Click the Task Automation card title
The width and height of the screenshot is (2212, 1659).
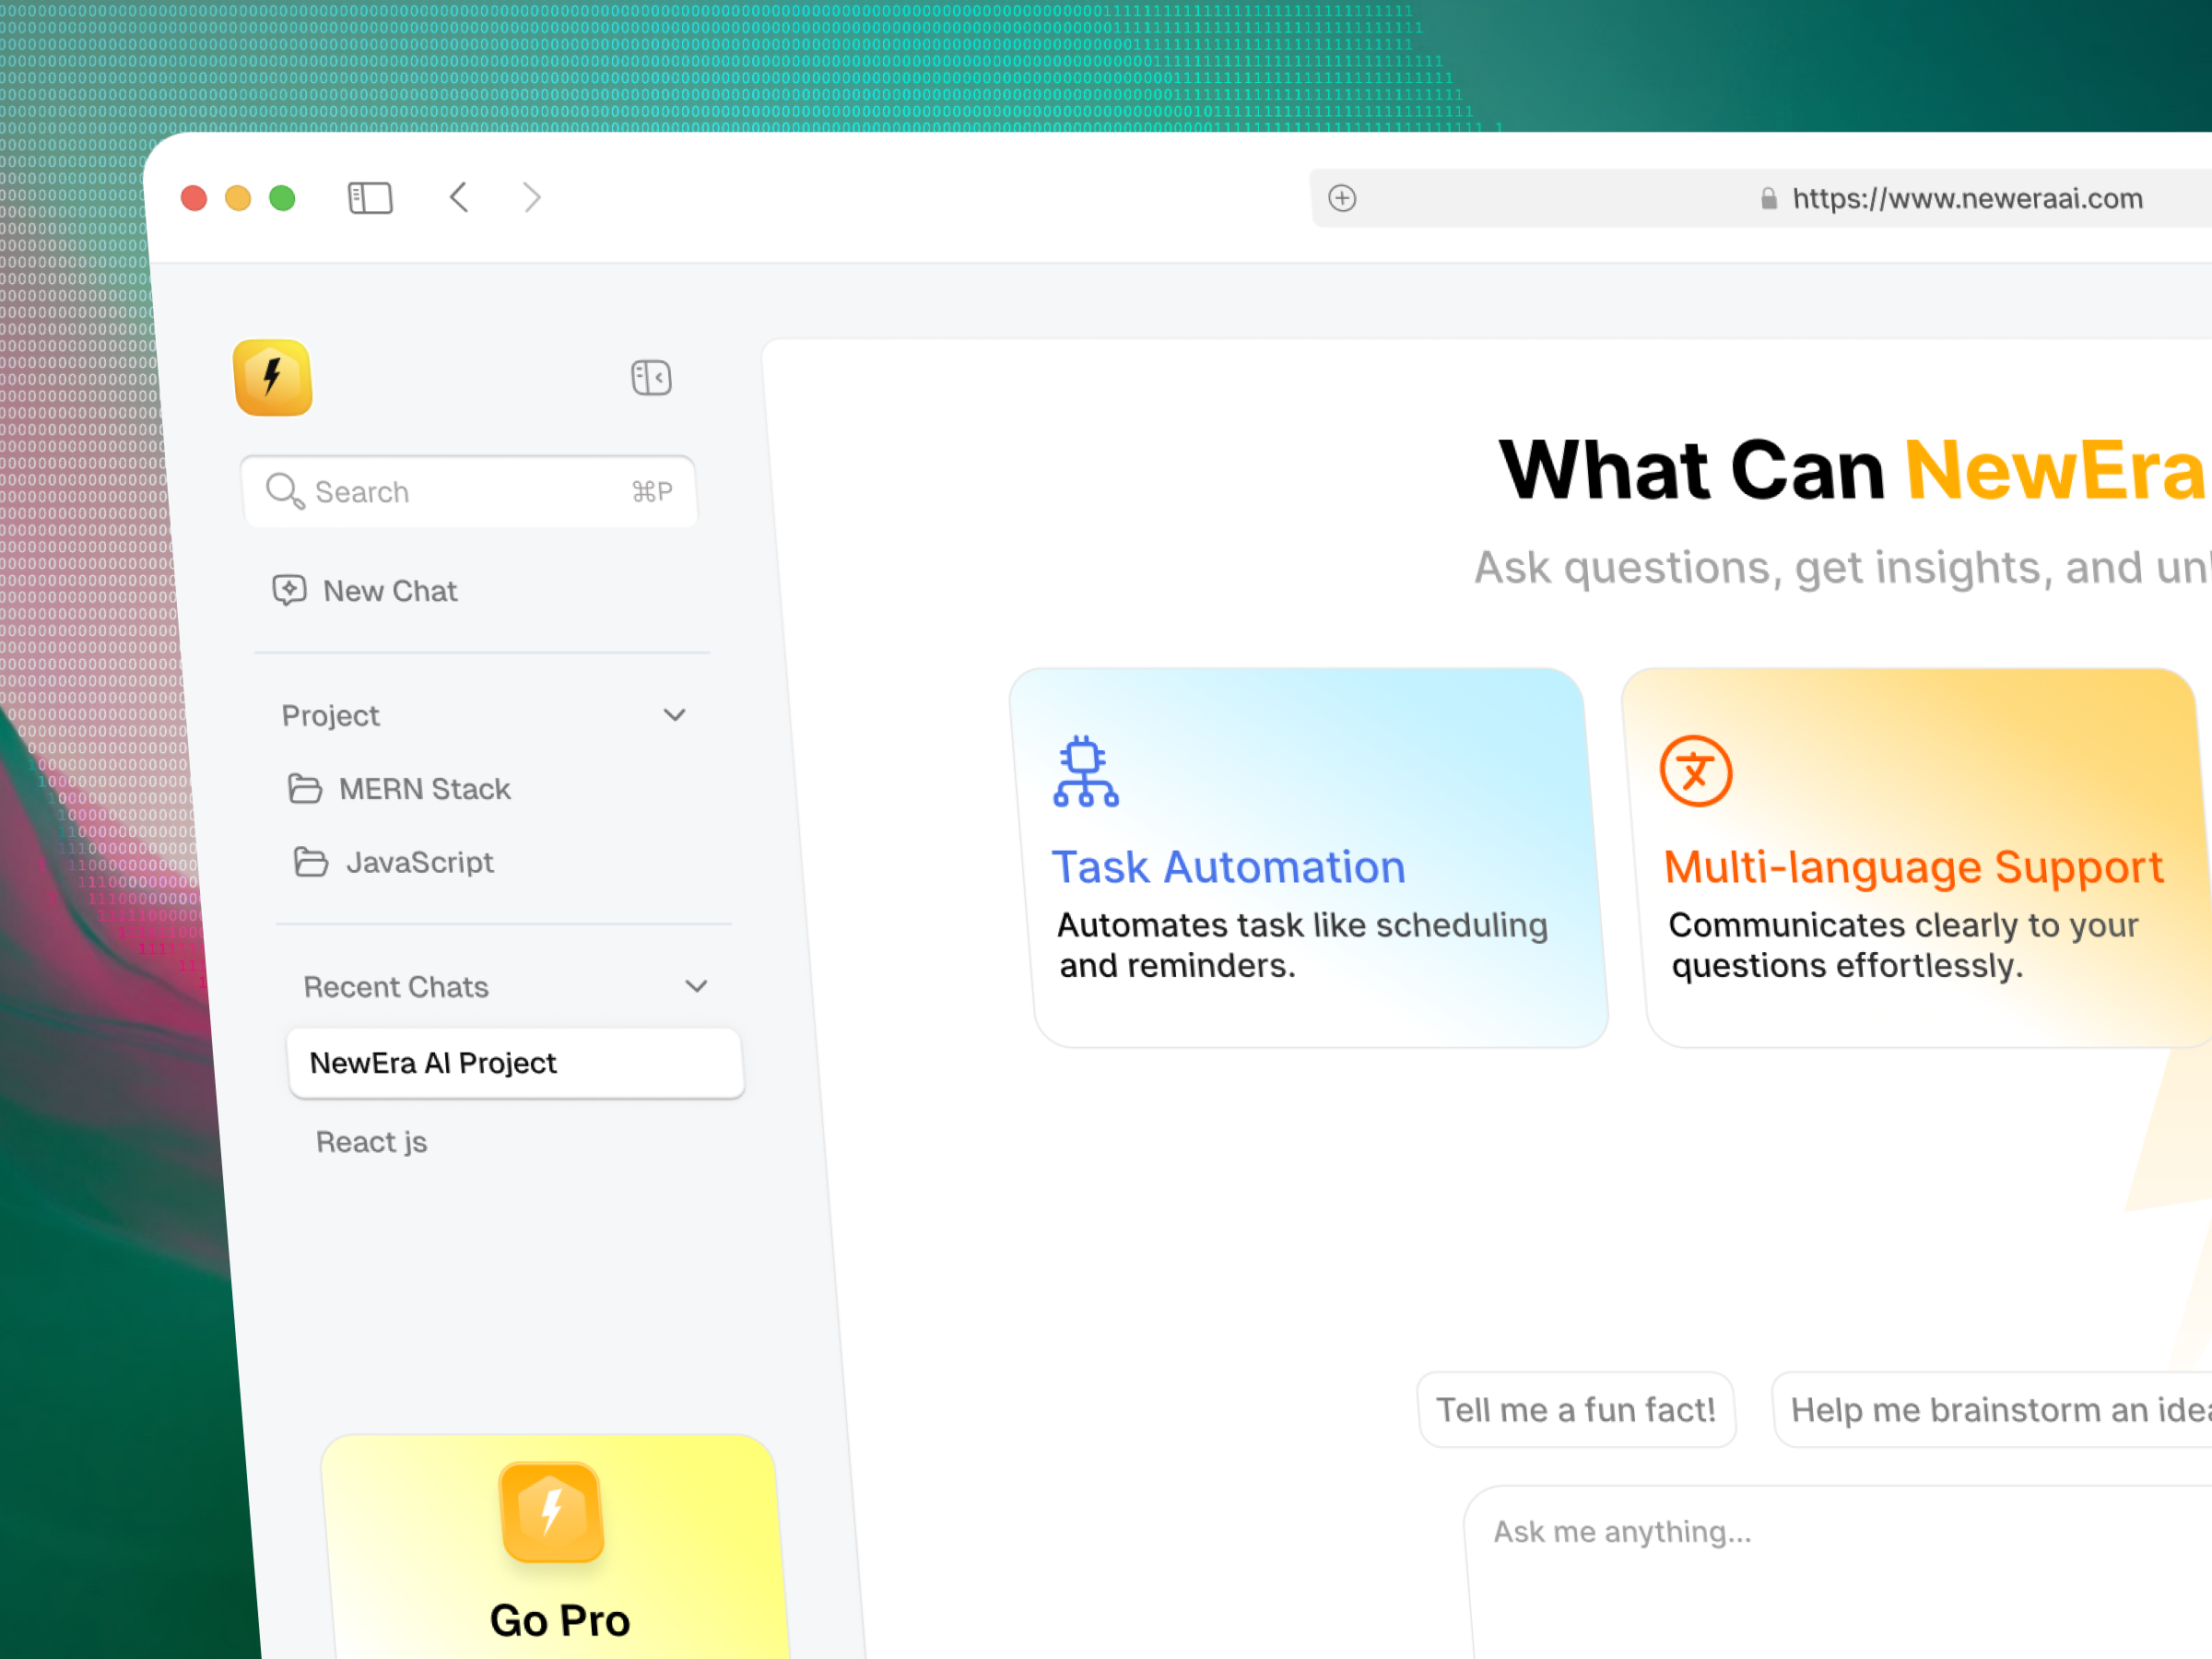pos(1229,867)
